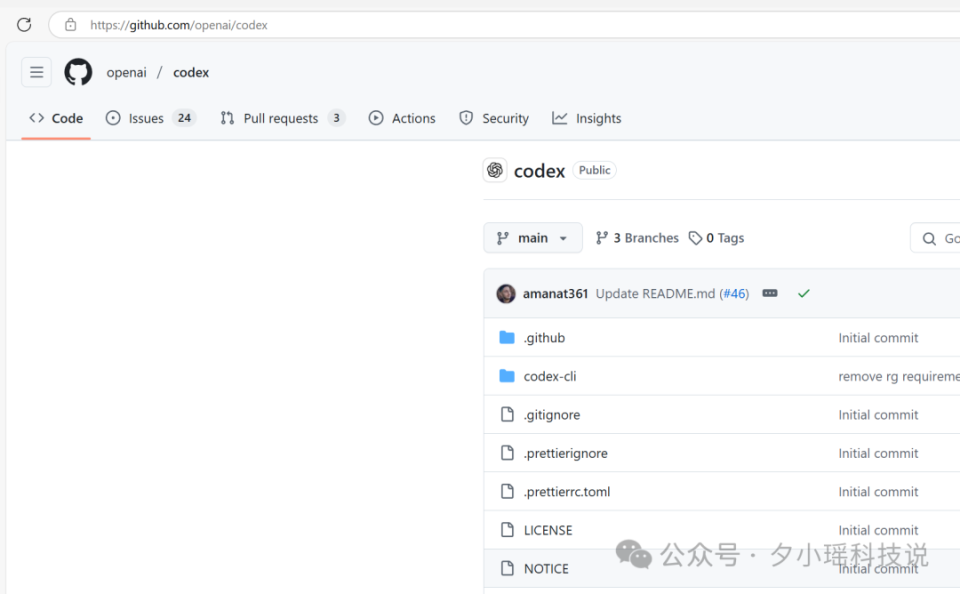
Task: Go to GitHub home via Octocat logo
Action: point(78,72)
